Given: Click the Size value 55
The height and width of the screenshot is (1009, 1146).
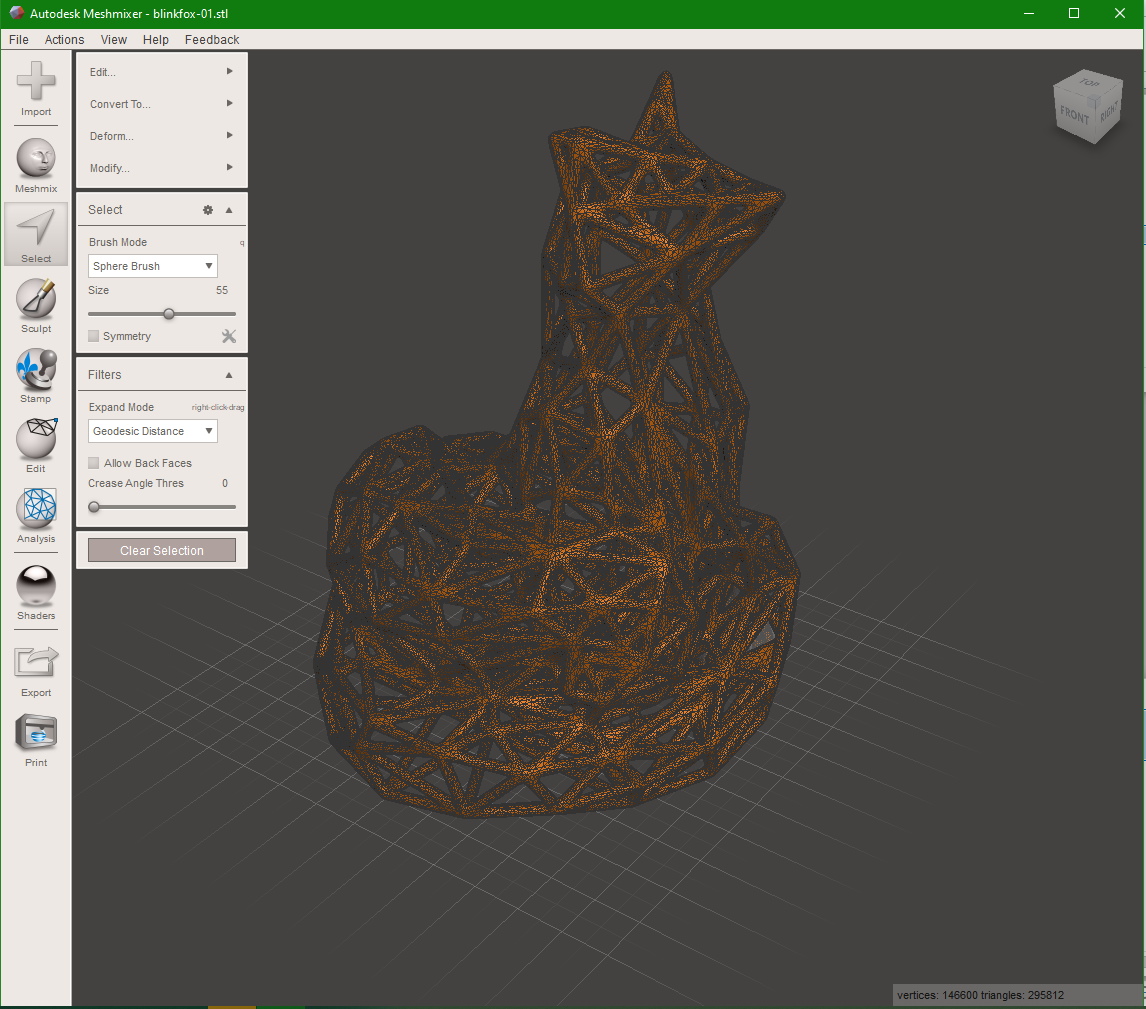Looking at the screenshot, I should coord(221,290).
